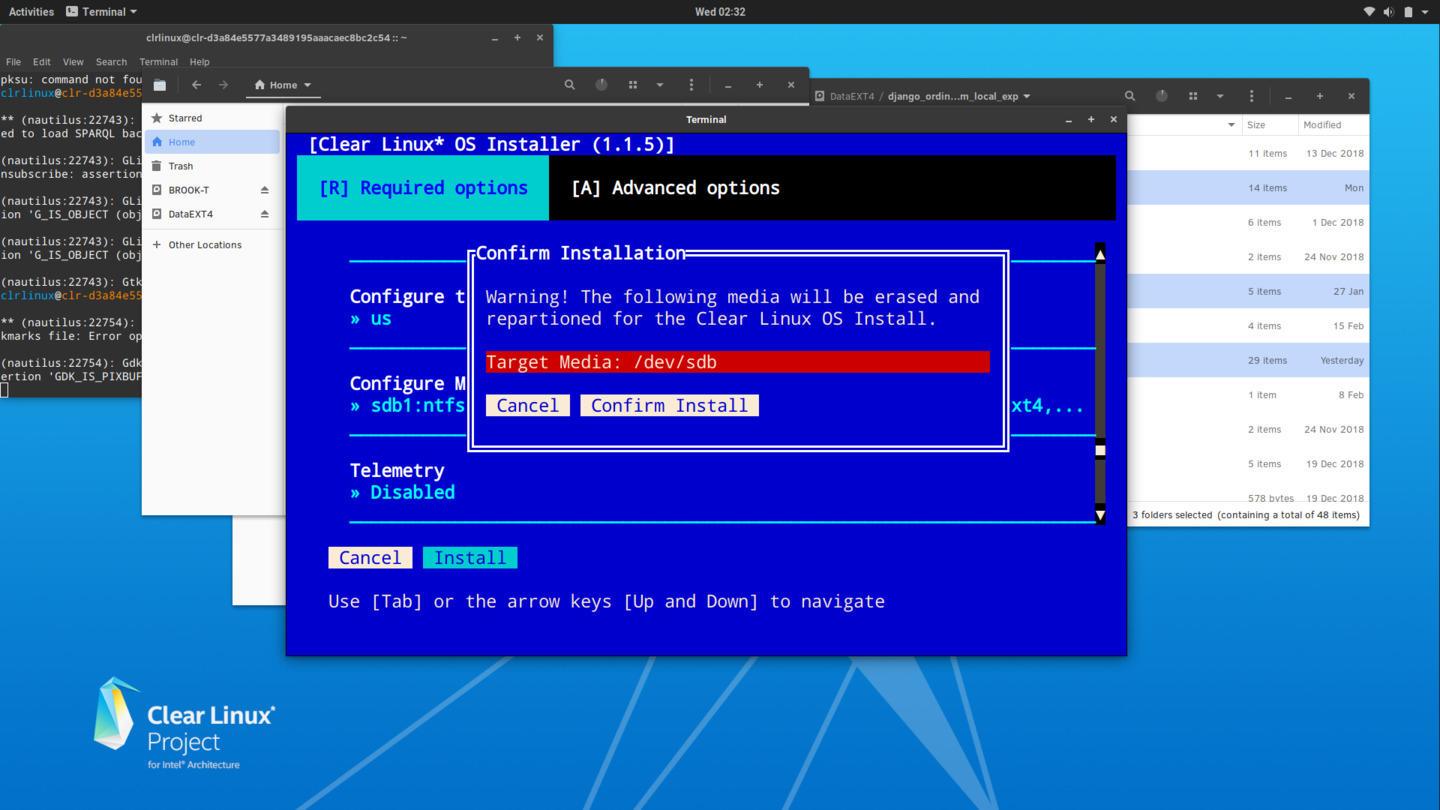Select the 14 items row modified Mon
This screenshot has height=810, width=1440.
pos(1248,188)
